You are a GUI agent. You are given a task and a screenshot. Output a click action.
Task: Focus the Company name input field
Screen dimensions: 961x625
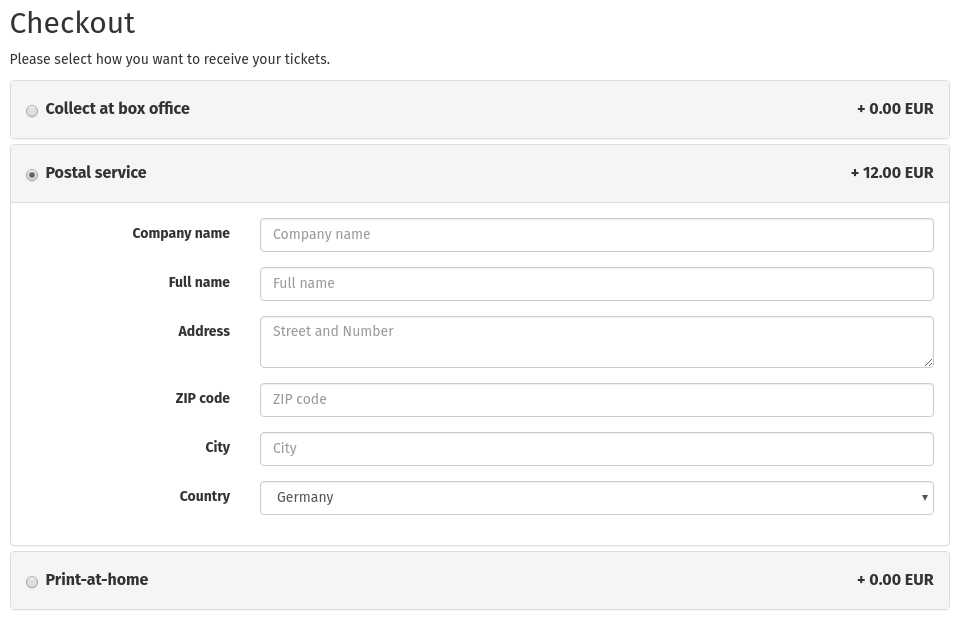(x=596, y=235)
